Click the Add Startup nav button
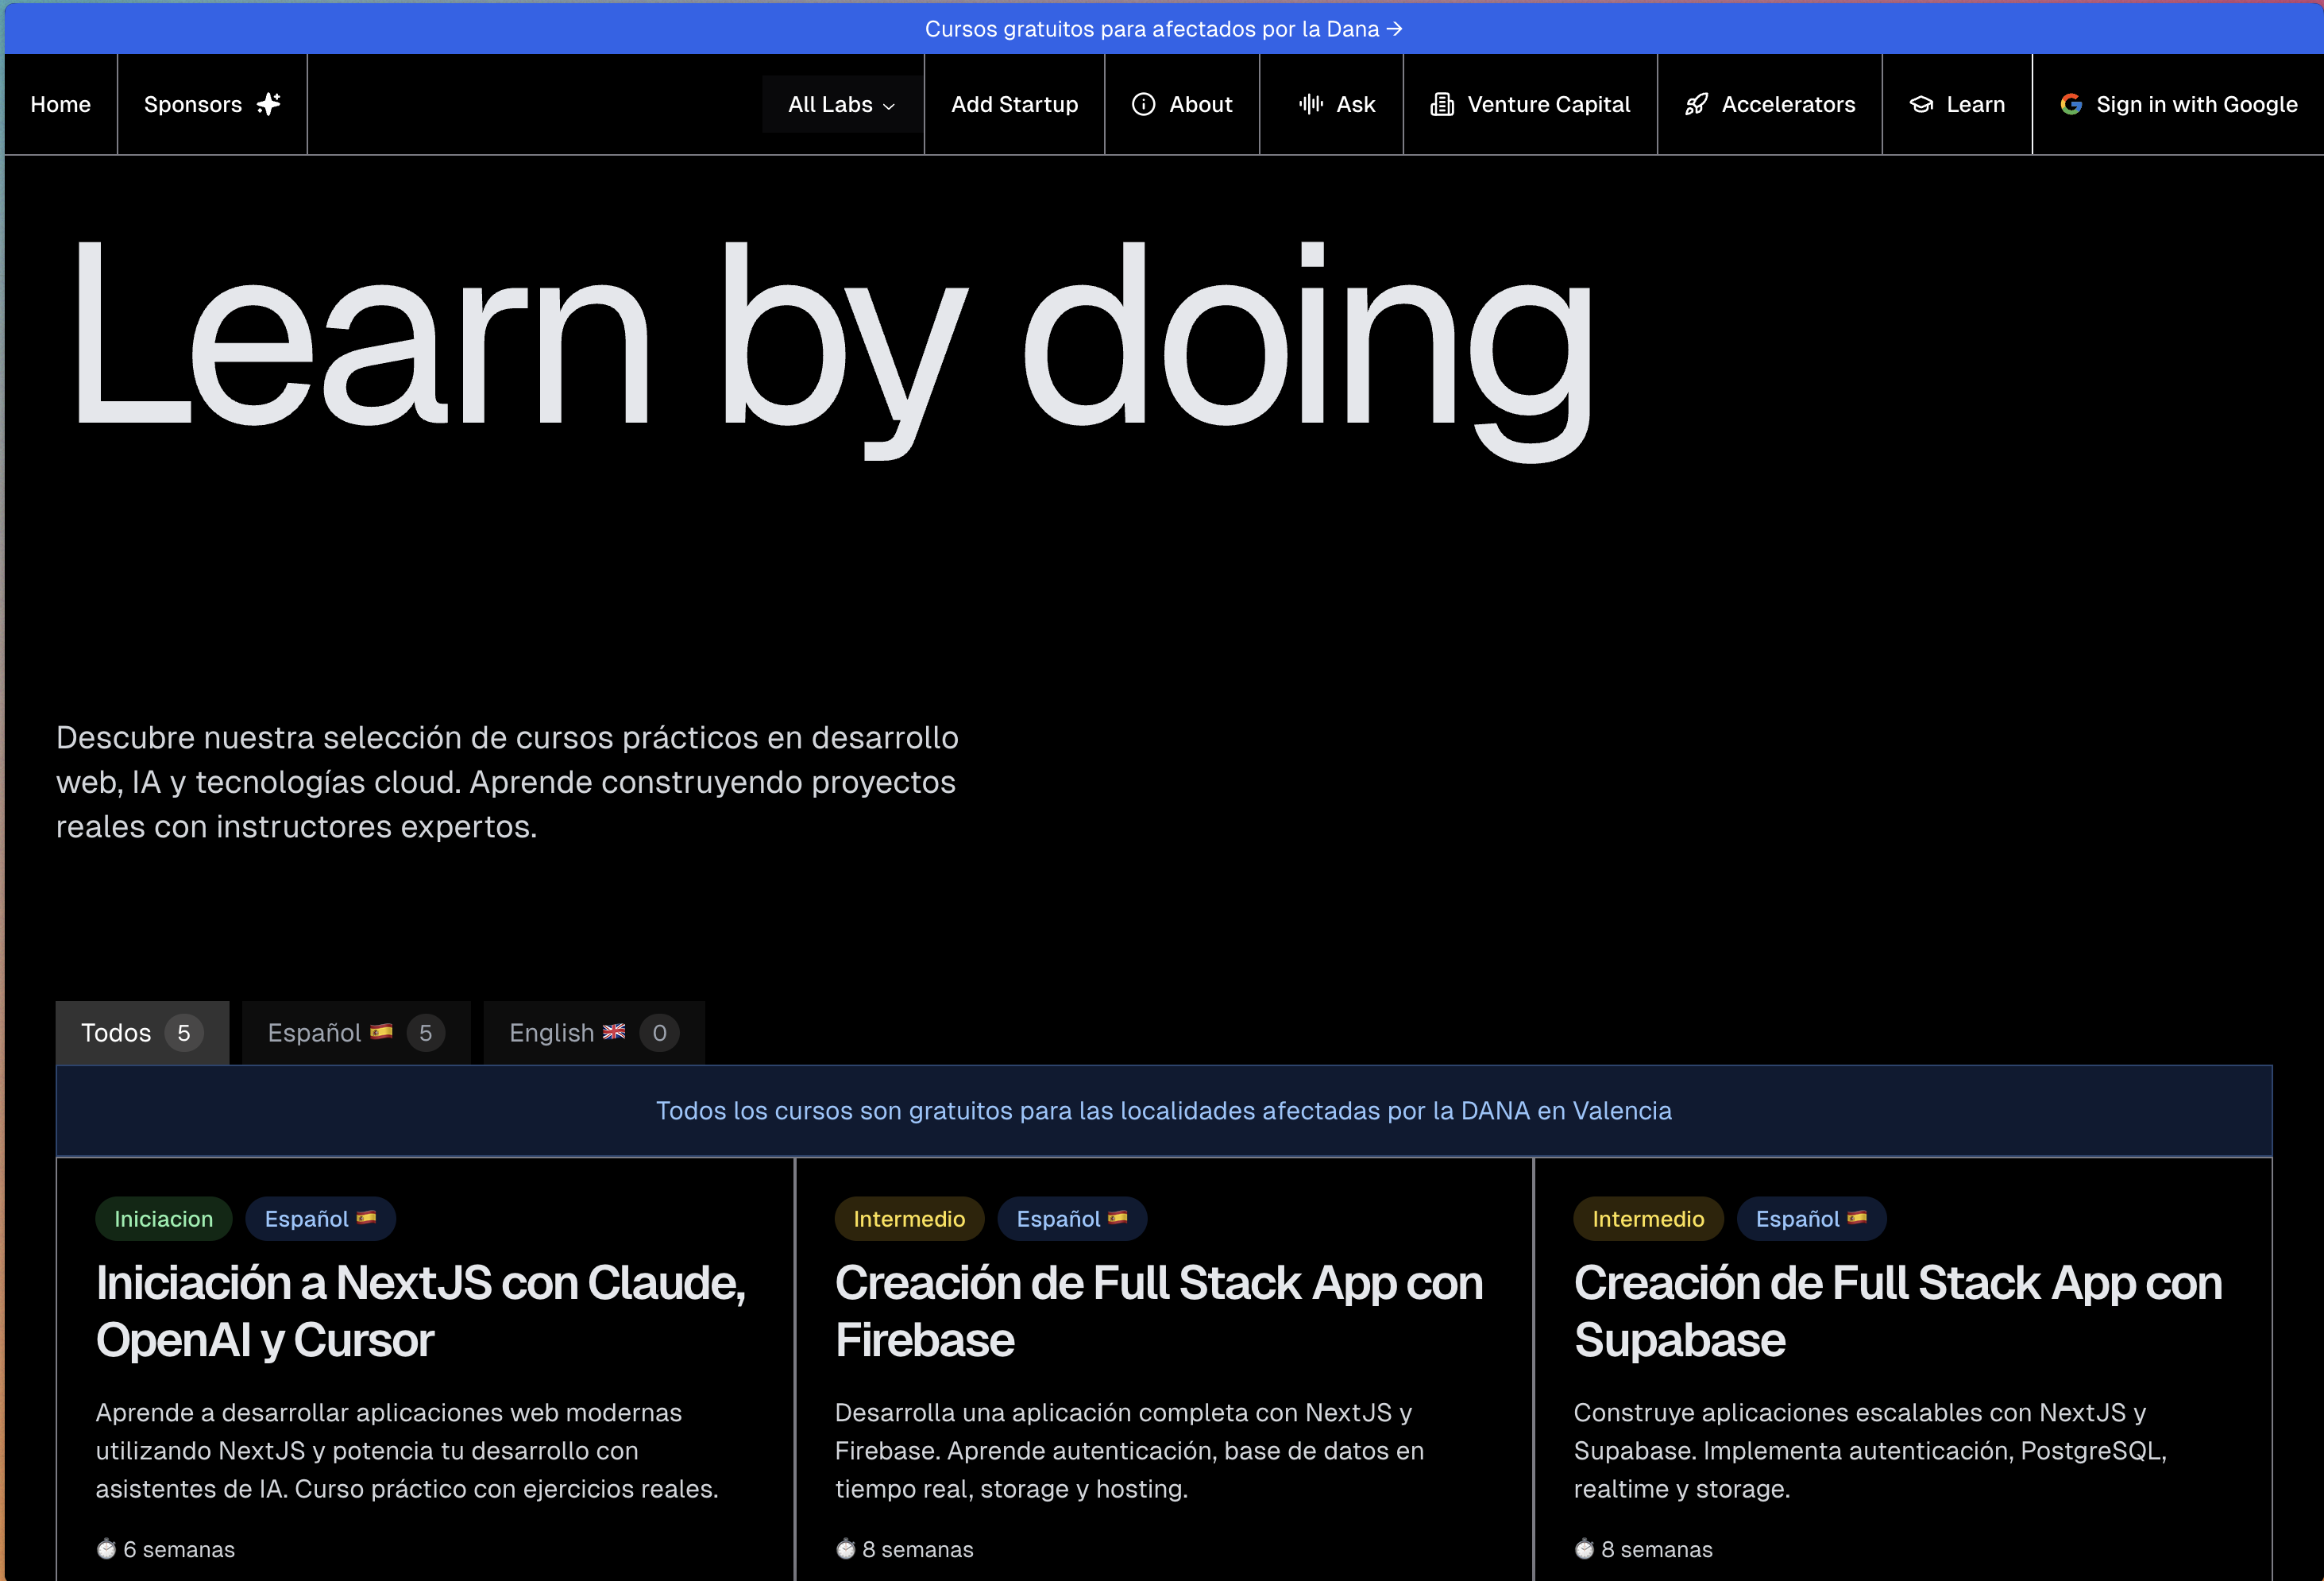The image size is (2324, 1581). coord(1014,104)
